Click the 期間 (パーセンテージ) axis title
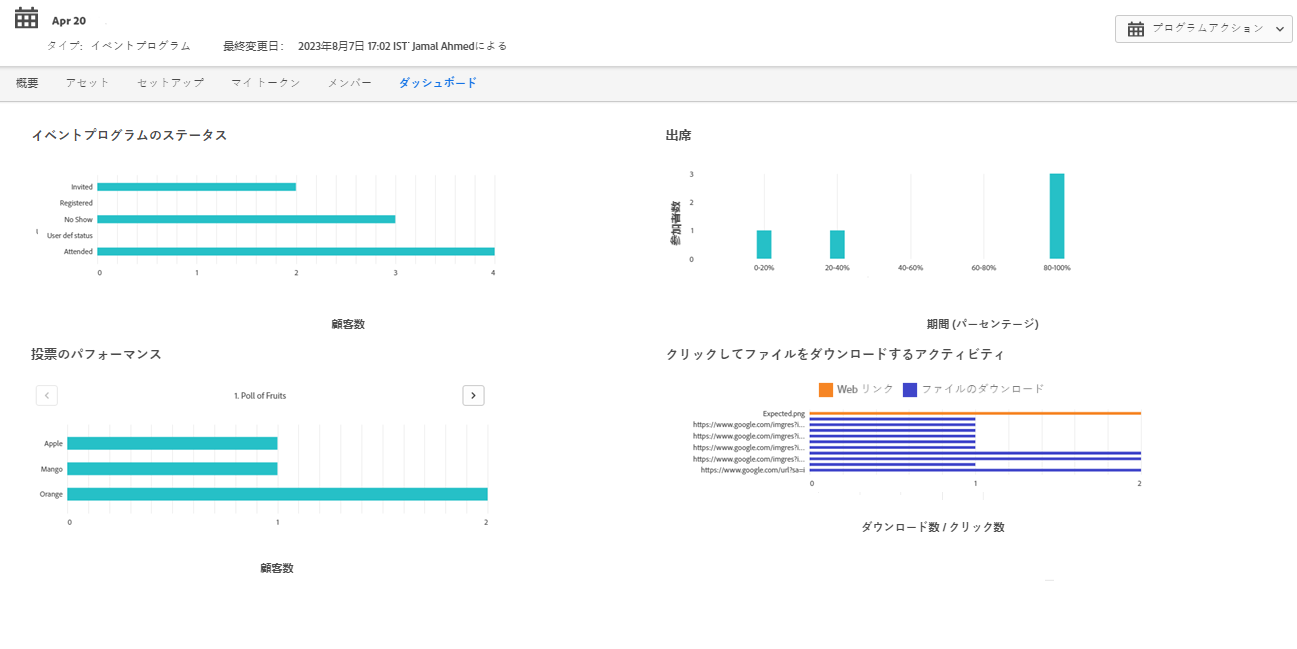The image size is (1297, 649). point(982,324)
